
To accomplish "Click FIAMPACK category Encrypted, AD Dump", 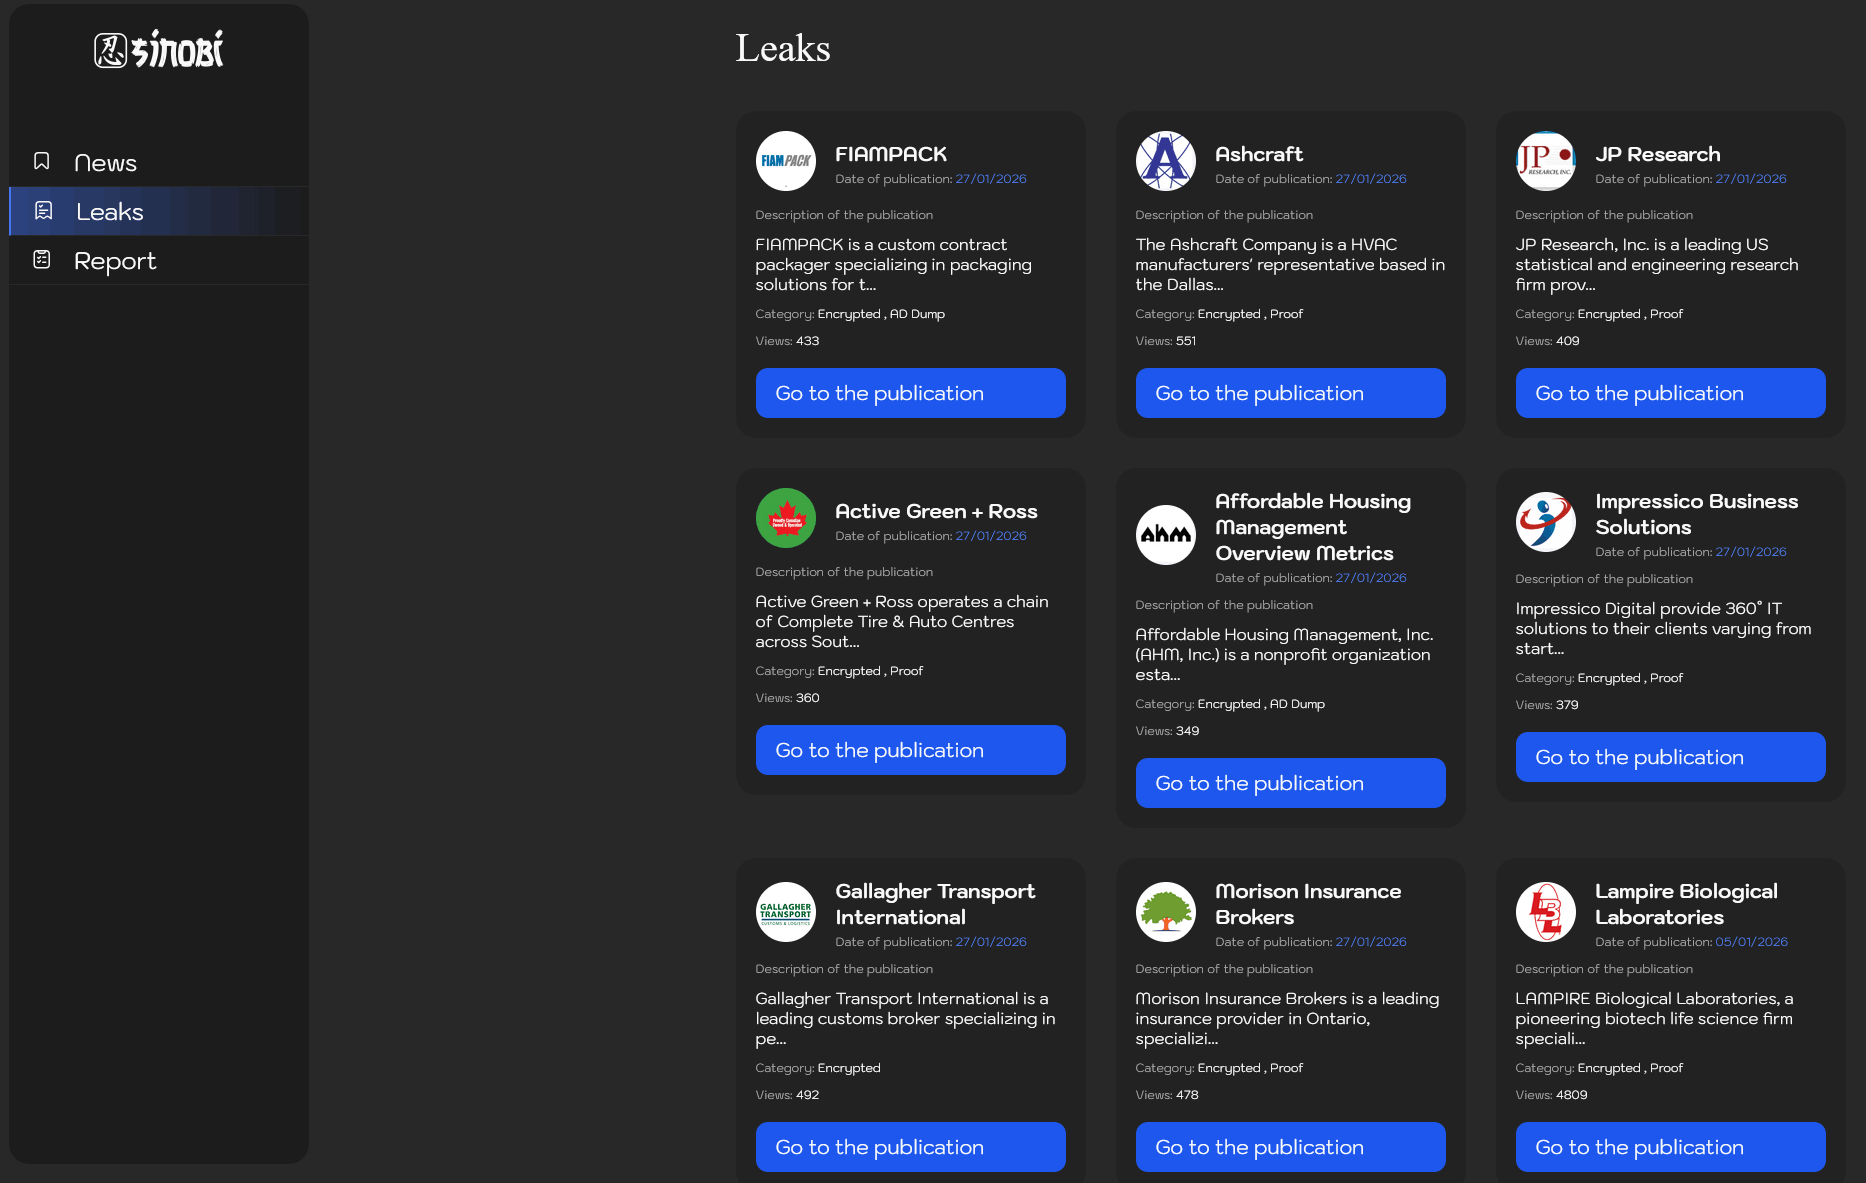I will [881, 314].
